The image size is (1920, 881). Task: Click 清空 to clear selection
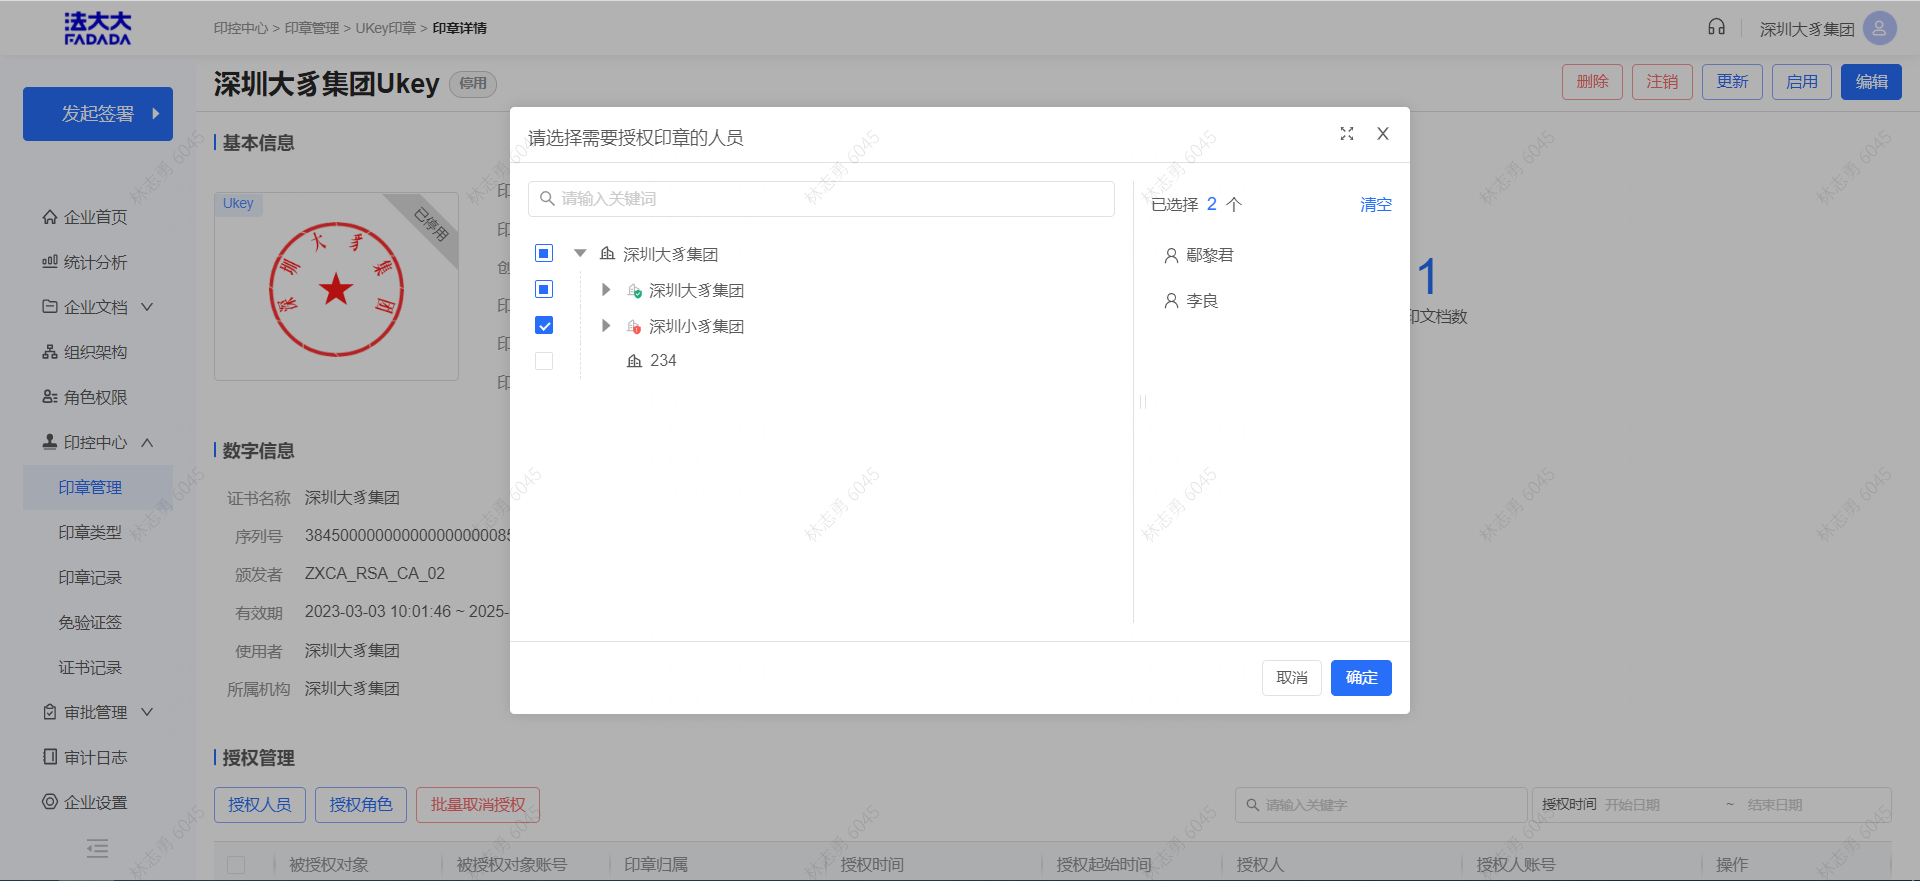pyautogui.click(x=1376, y=204)
